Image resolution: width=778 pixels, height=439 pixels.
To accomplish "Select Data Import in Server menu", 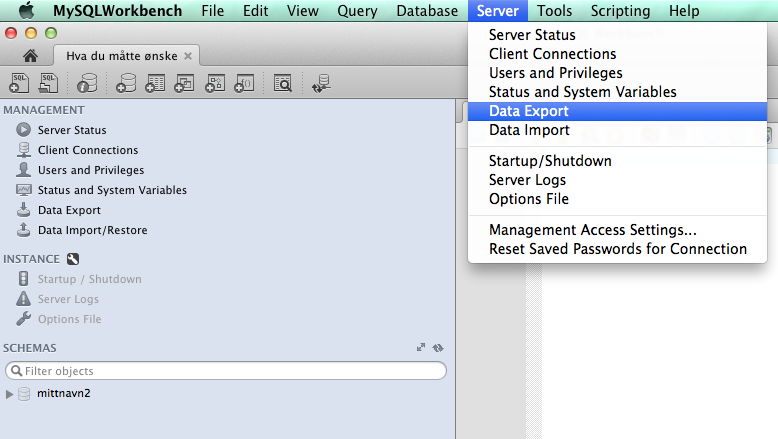I will point(617,130).
